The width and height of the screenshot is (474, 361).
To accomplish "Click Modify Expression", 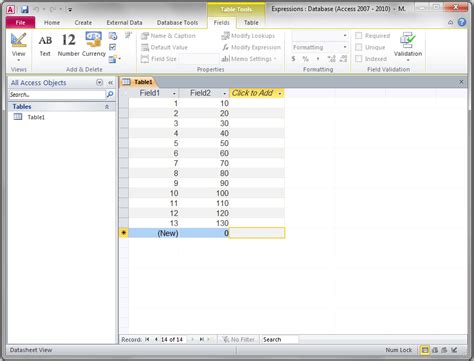I will tap(252, 47).
